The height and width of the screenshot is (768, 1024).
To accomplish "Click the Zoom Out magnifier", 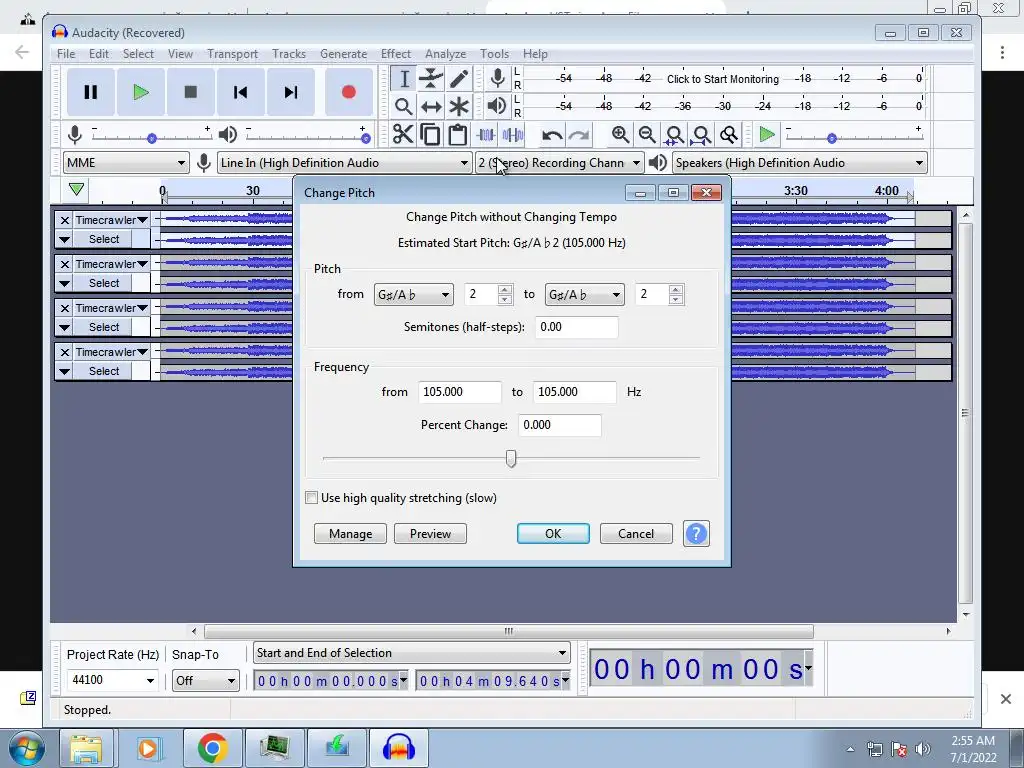I will (647, 135).
